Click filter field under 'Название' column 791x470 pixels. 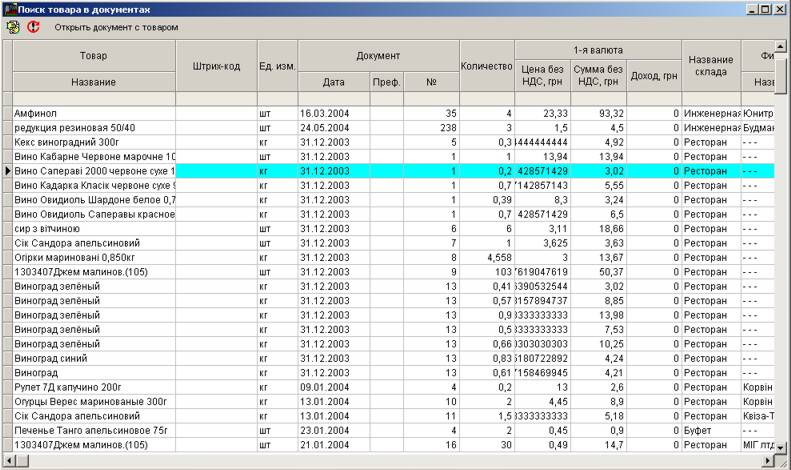point(94,99)
